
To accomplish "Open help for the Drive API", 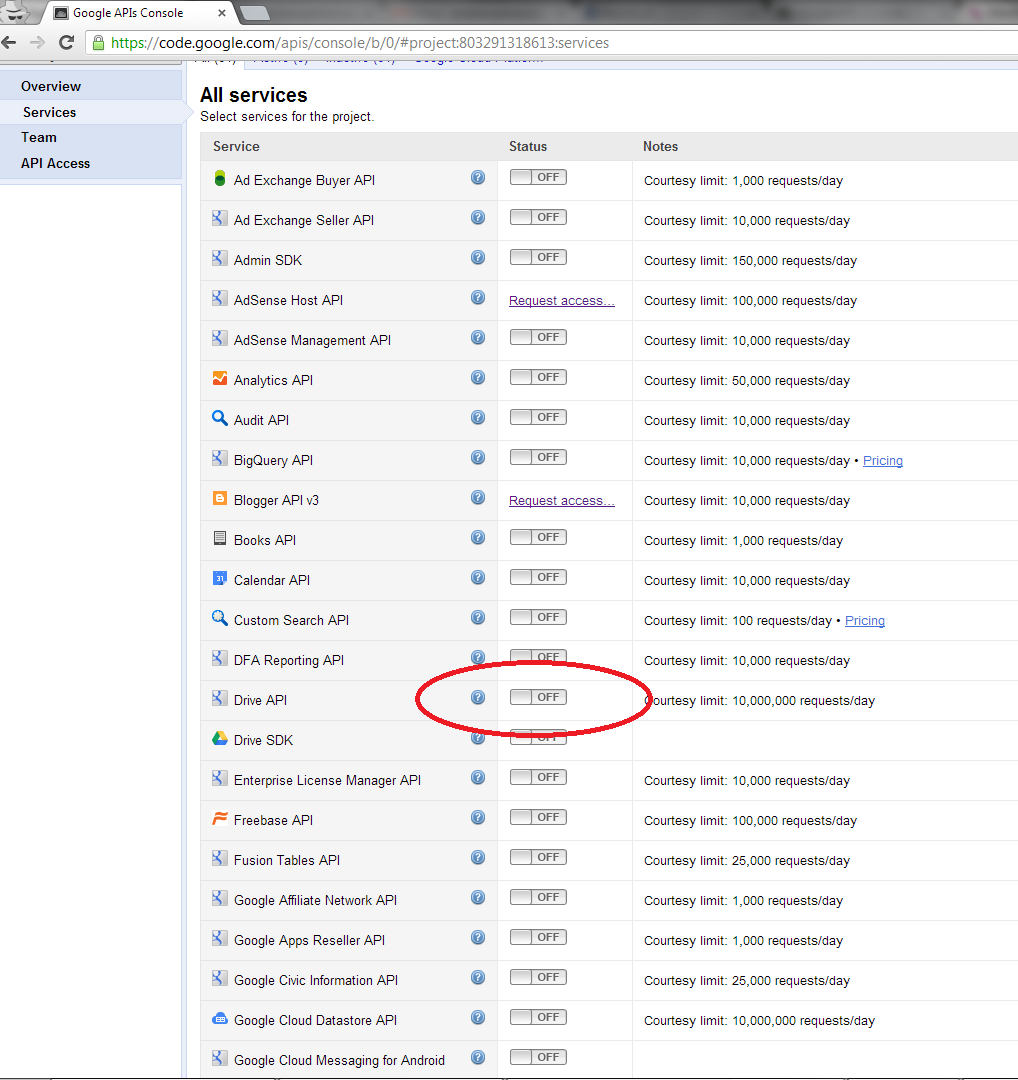I will tap(478, 697).
